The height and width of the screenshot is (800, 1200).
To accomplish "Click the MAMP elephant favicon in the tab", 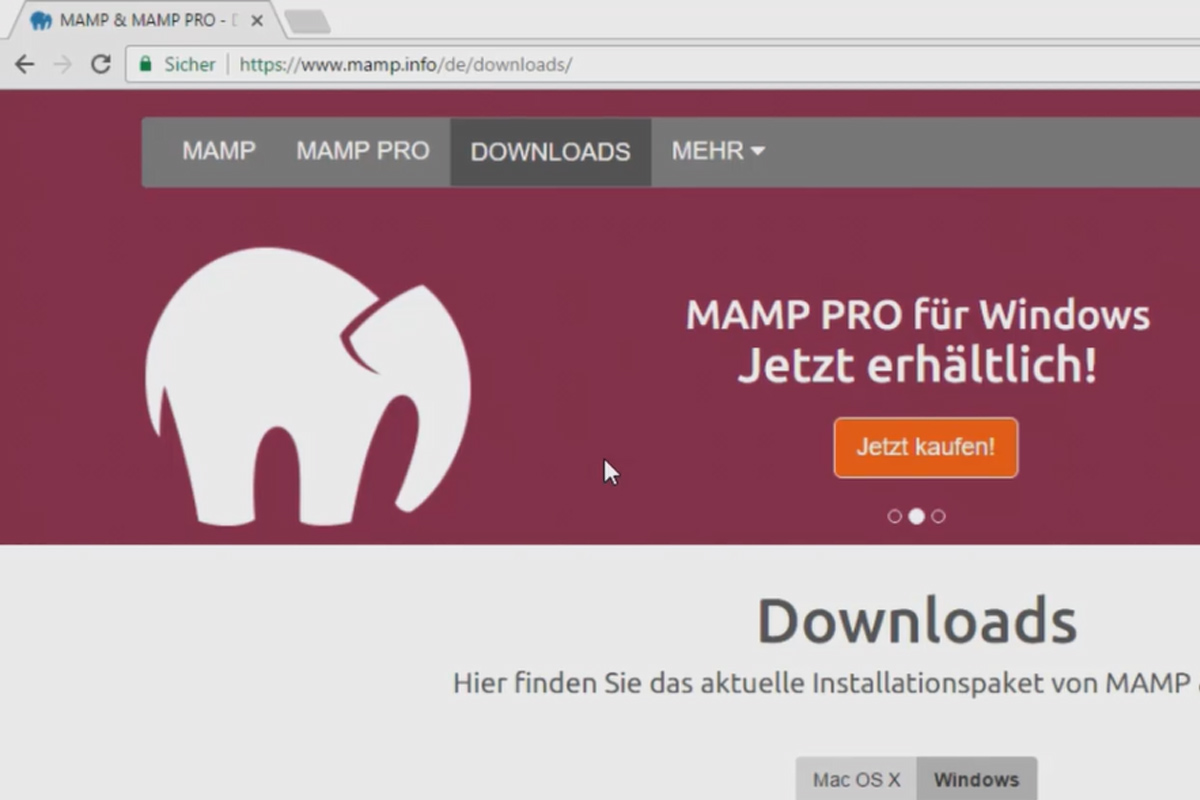I will (x=41, y=20).
